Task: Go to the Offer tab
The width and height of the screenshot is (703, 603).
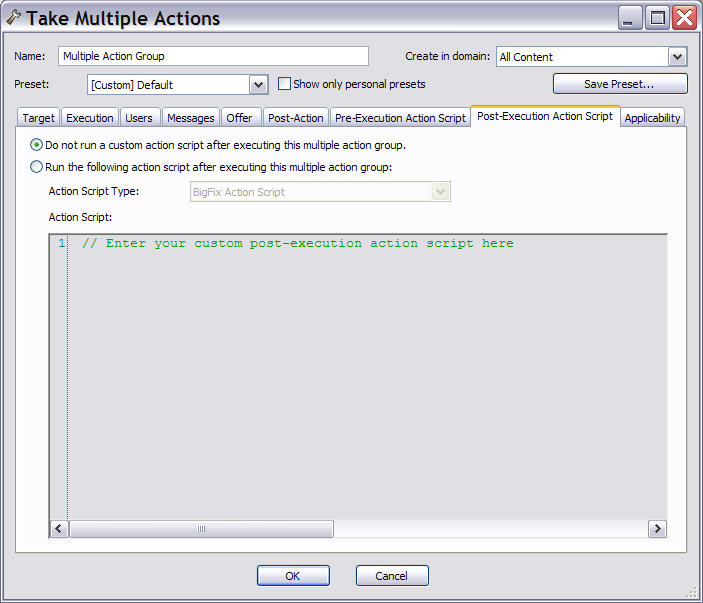Action: coord(239,118)
